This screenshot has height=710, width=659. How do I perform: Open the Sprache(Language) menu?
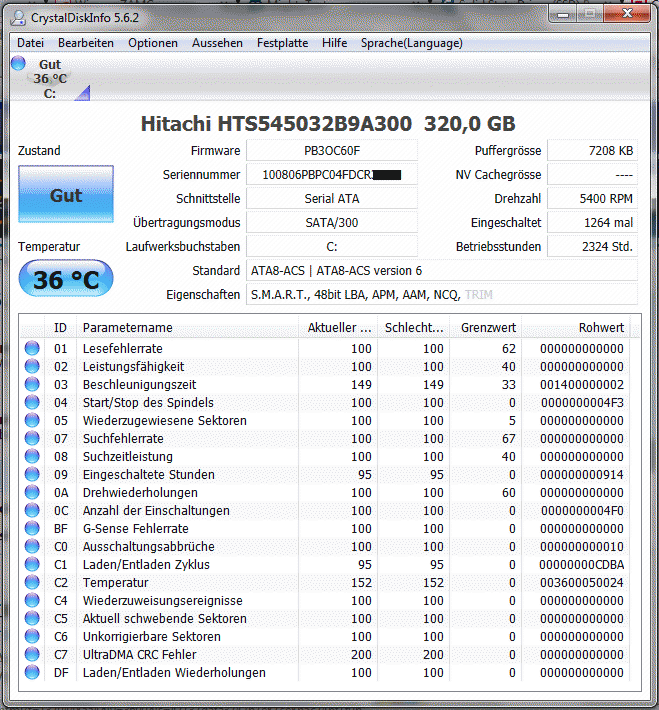click(x=412, y=43)
